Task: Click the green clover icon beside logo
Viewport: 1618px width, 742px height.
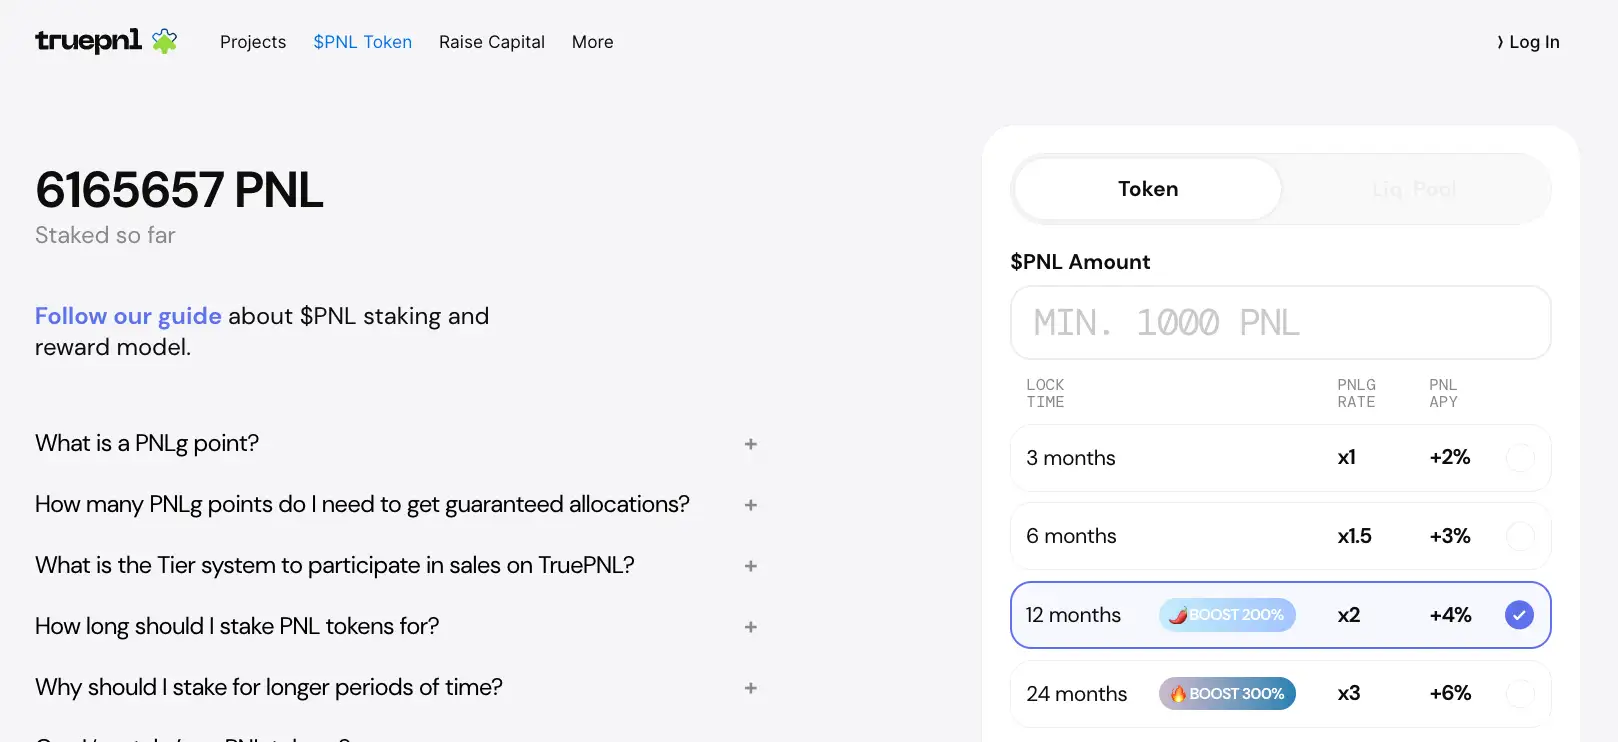Action: pos(165,41)
